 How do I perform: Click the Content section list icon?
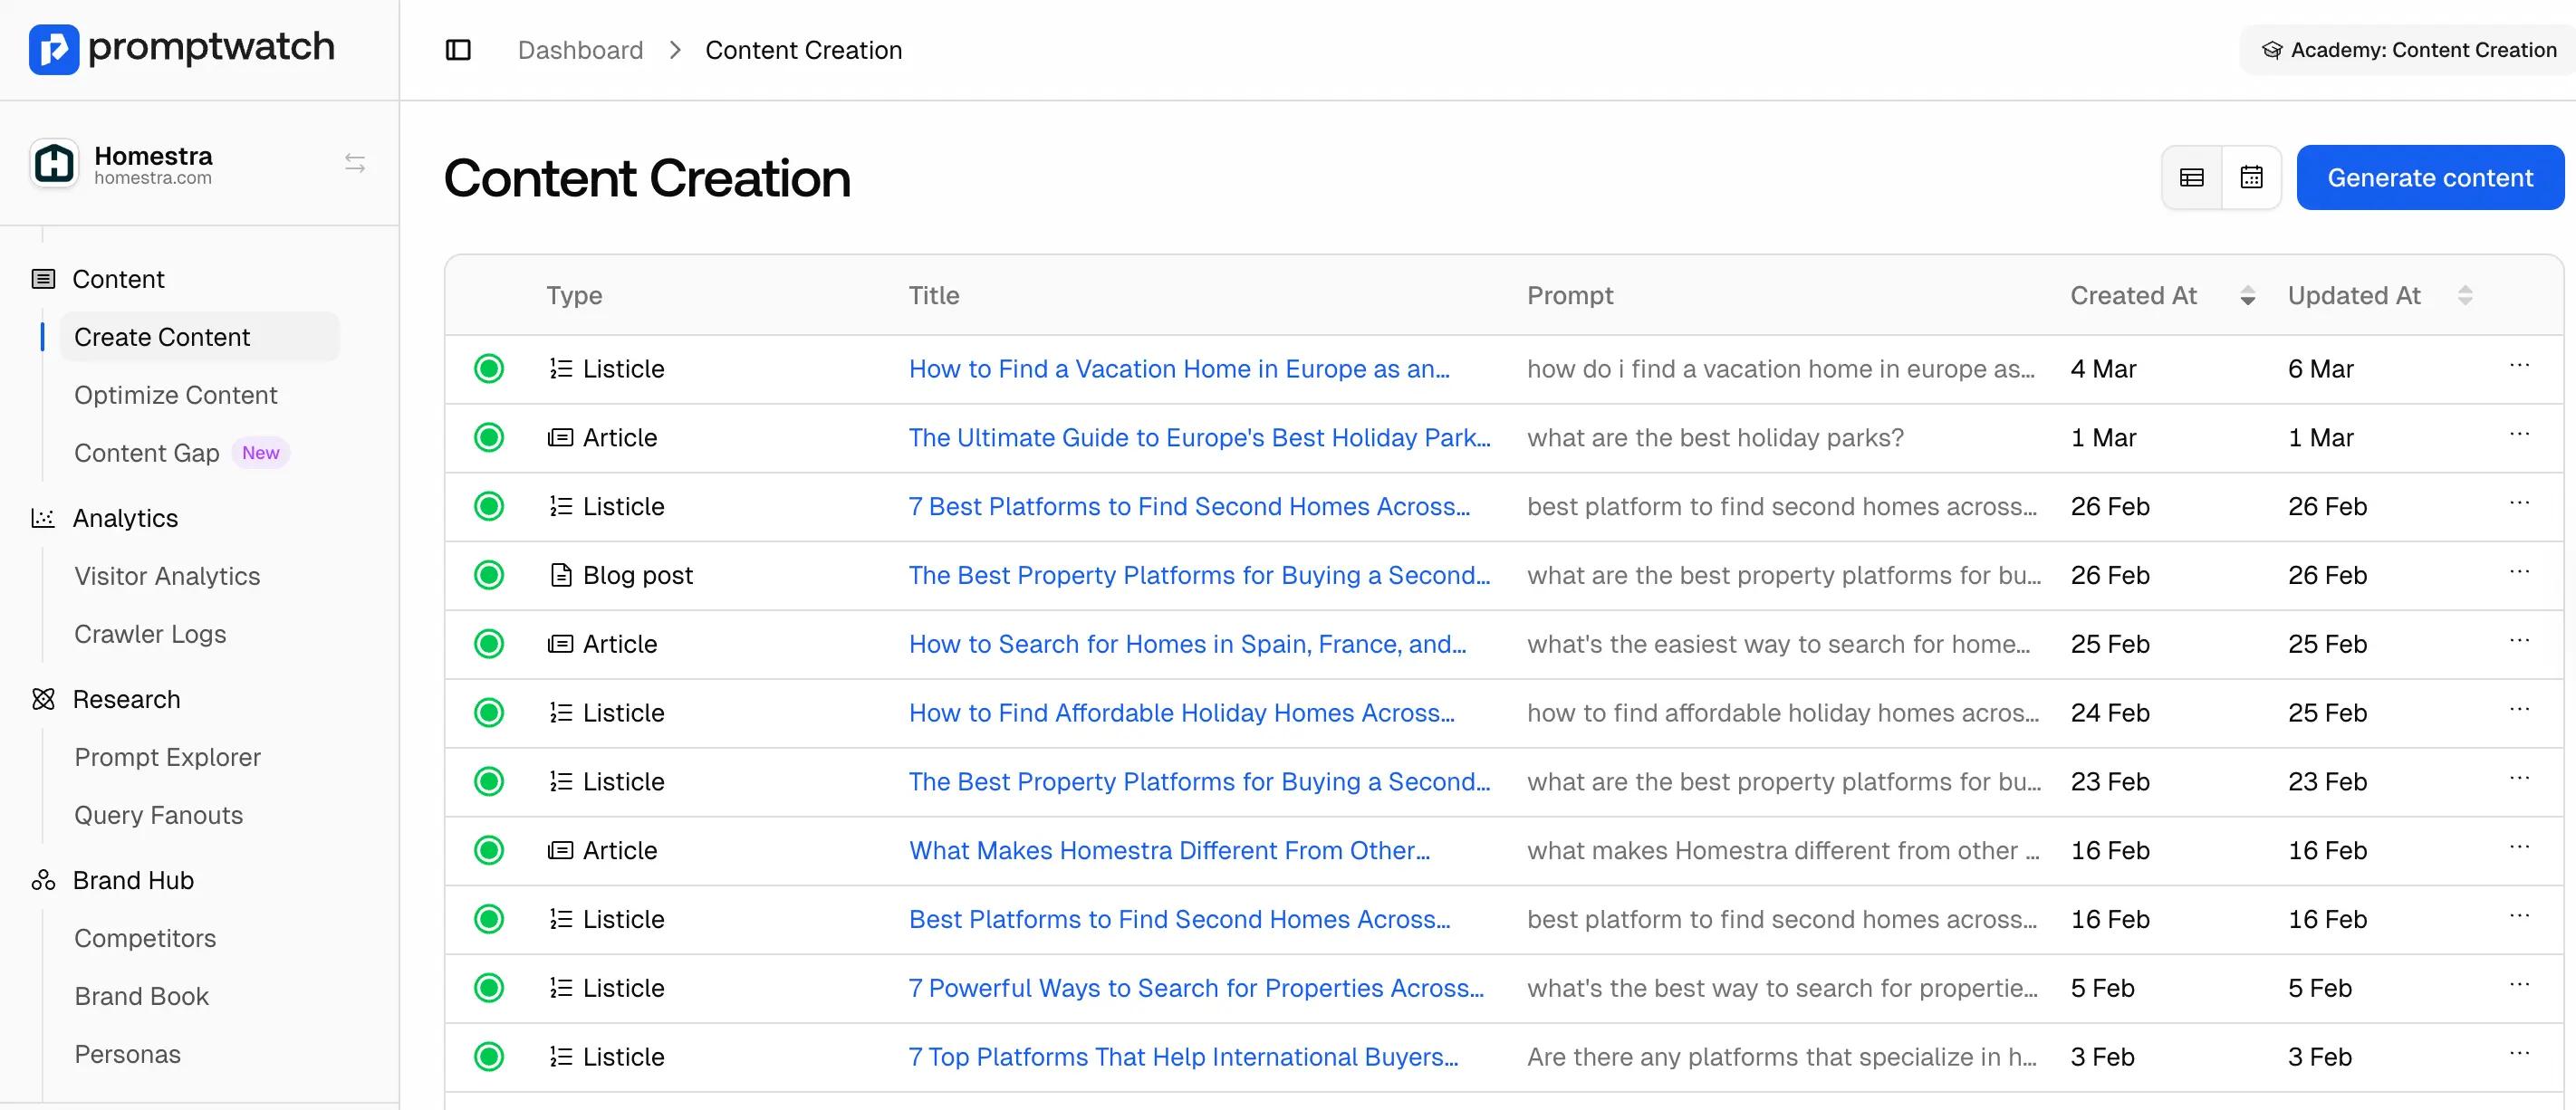point(43,279)
